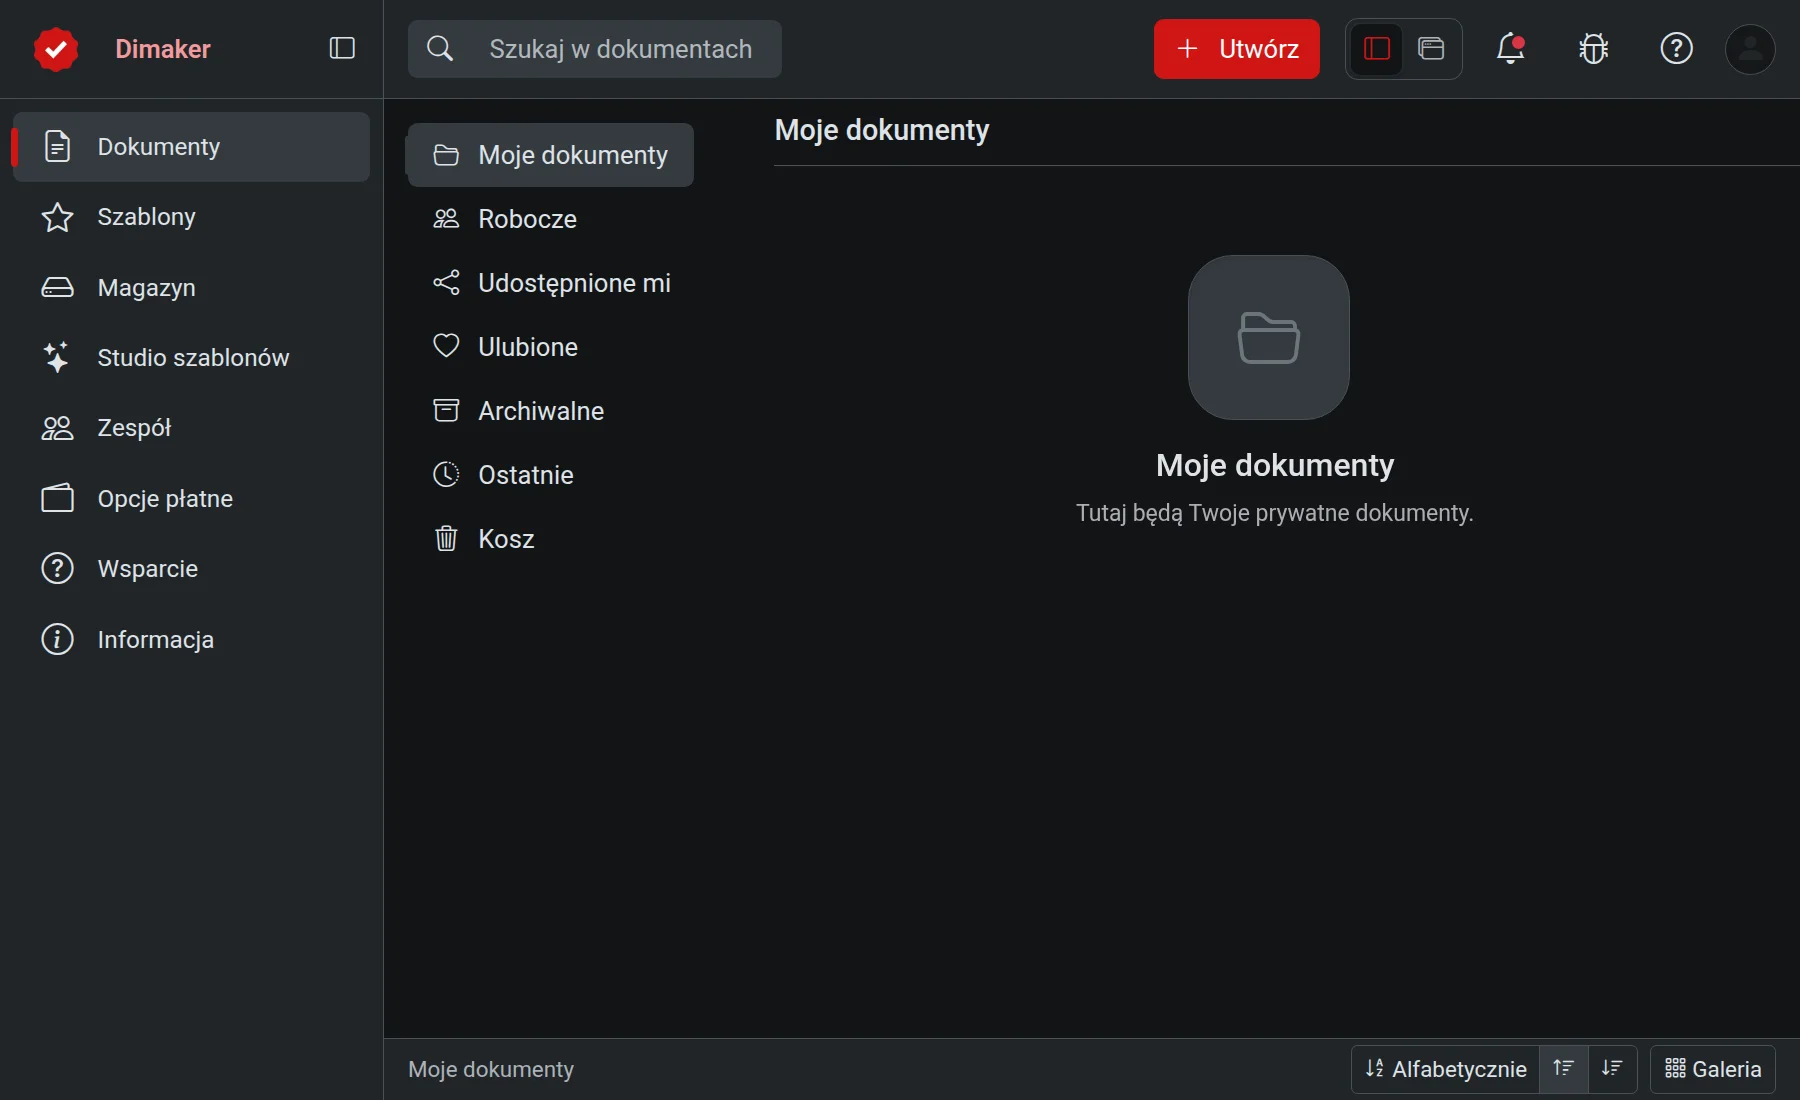The width and height of the screenshot is (1800, 1100).
Task: Open the notifications bell
Action: [1510, 48]
